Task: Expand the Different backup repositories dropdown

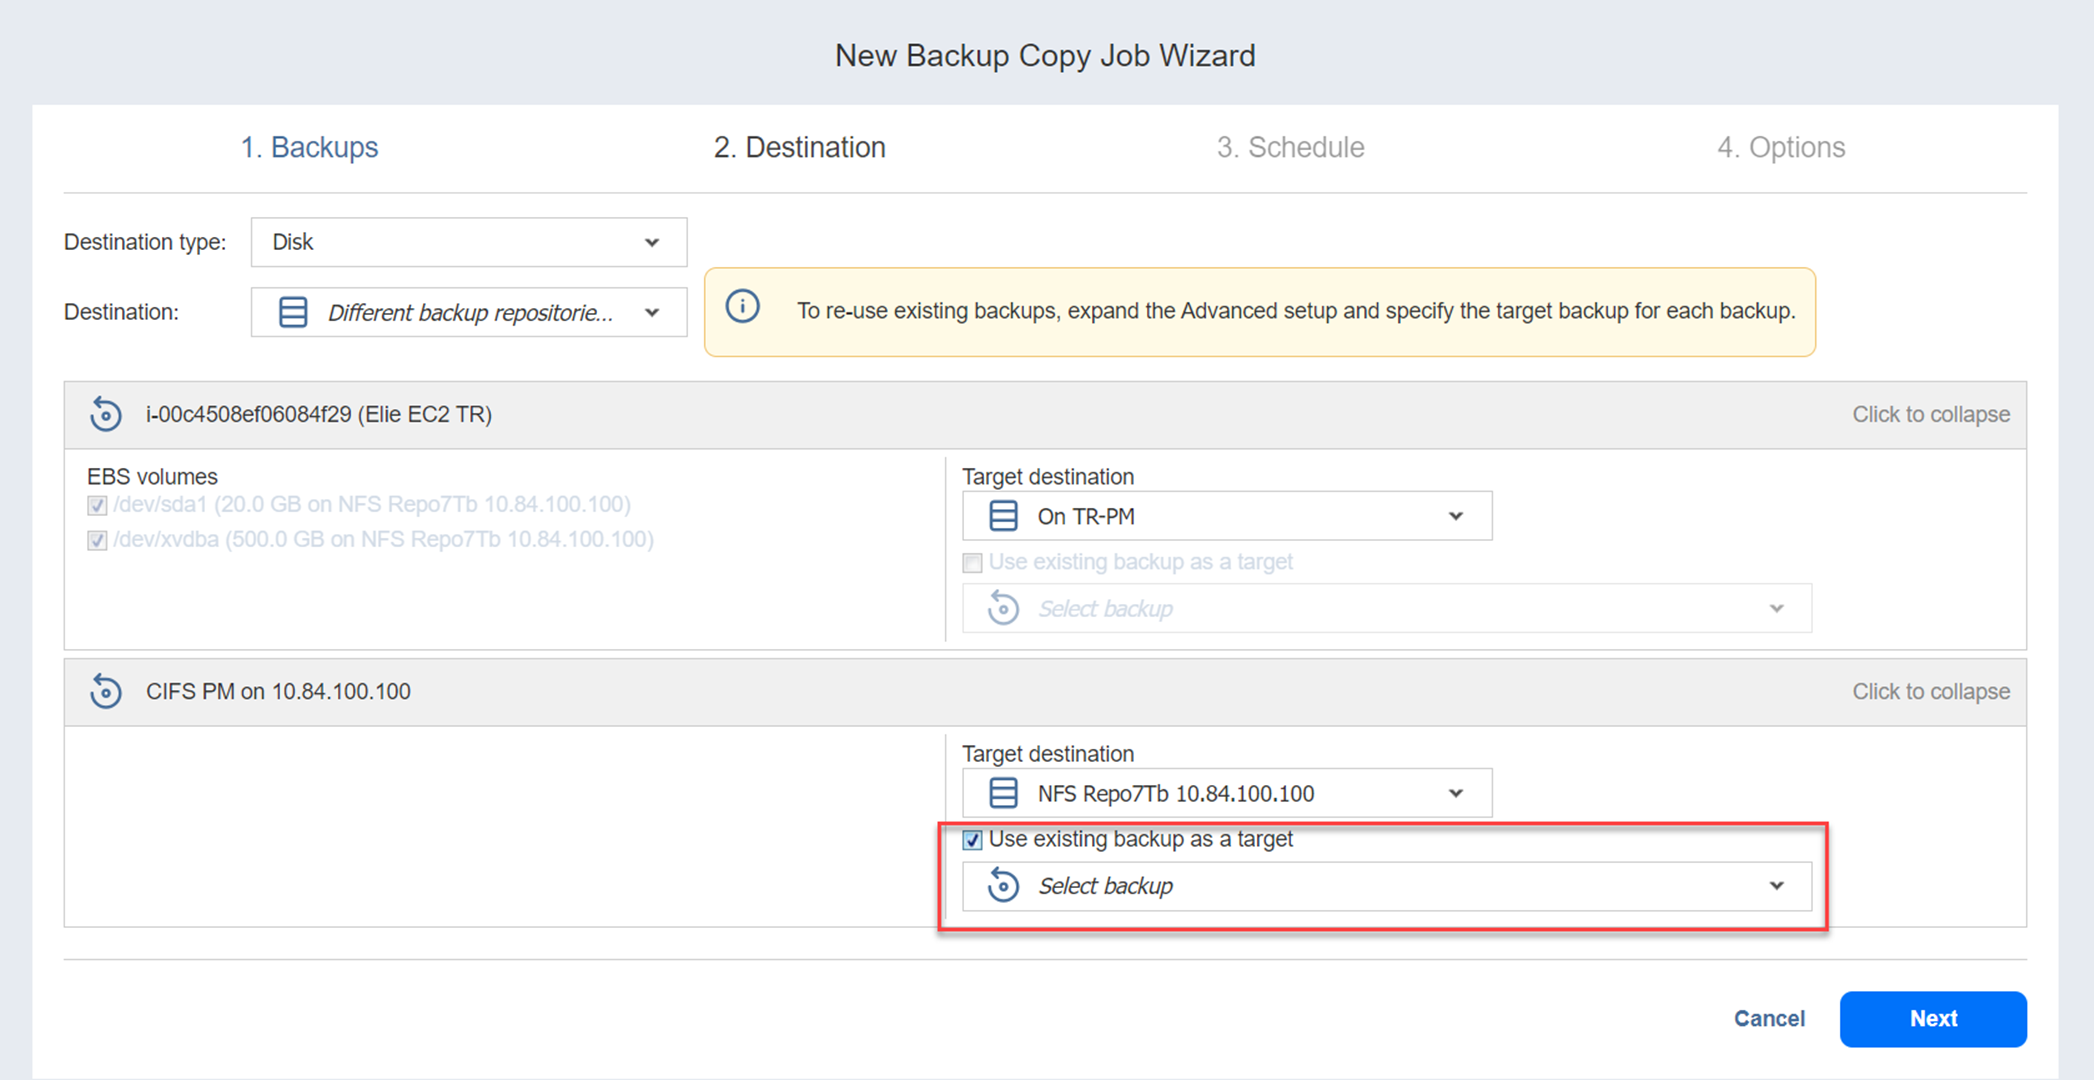Action: click(652, 313)
